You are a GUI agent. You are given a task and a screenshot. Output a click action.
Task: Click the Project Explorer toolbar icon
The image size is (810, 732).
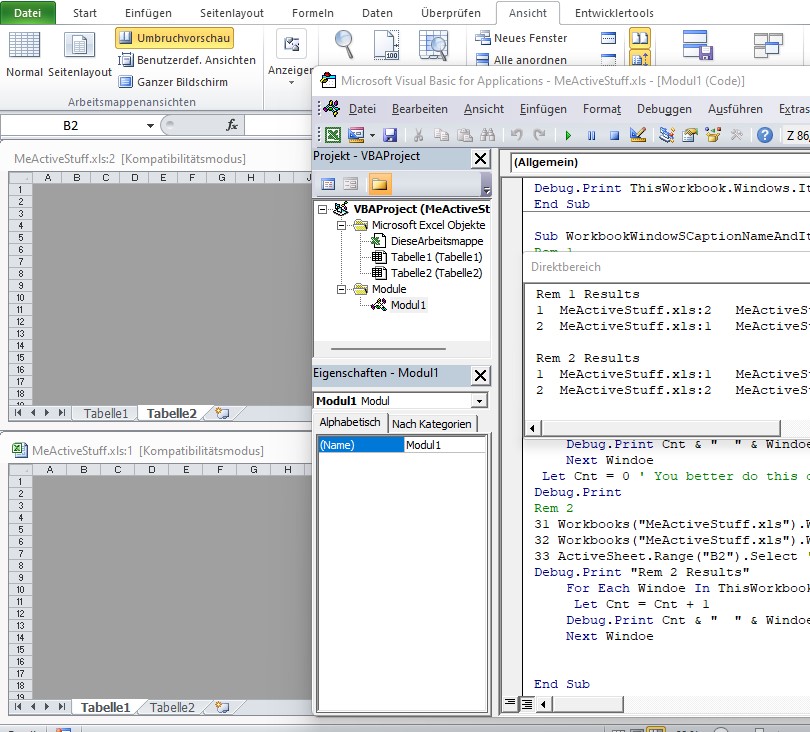(667, 135)
